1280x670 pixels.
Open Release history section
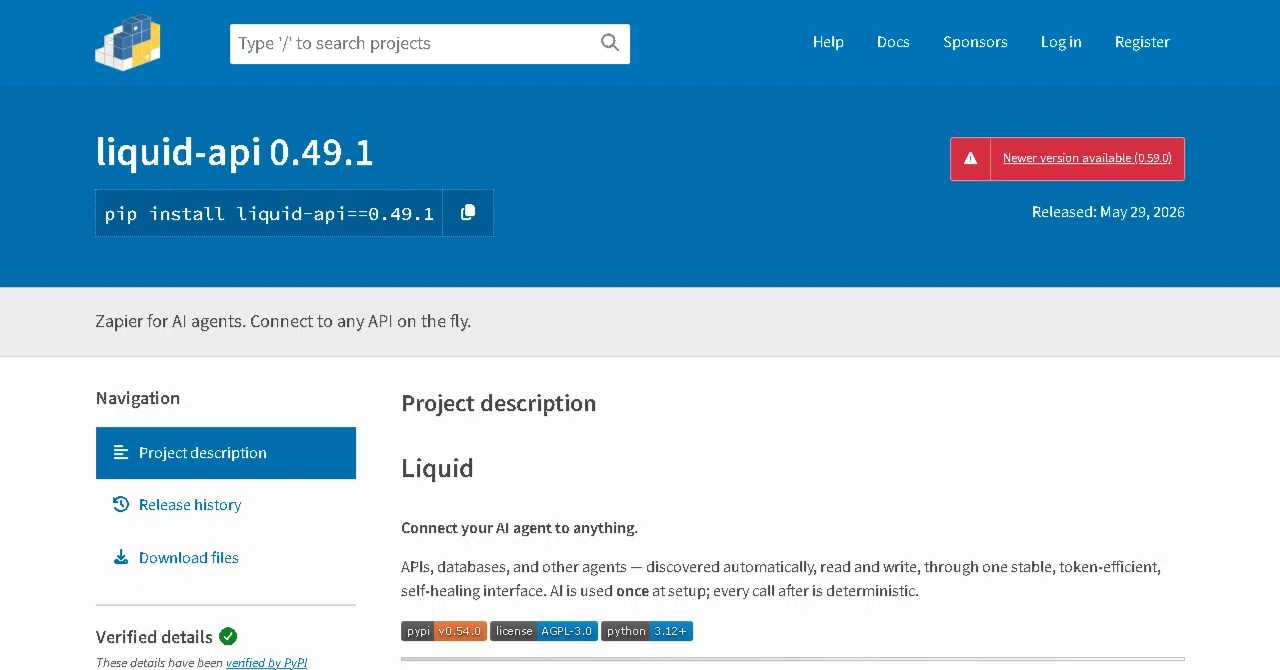pos(226,505)
